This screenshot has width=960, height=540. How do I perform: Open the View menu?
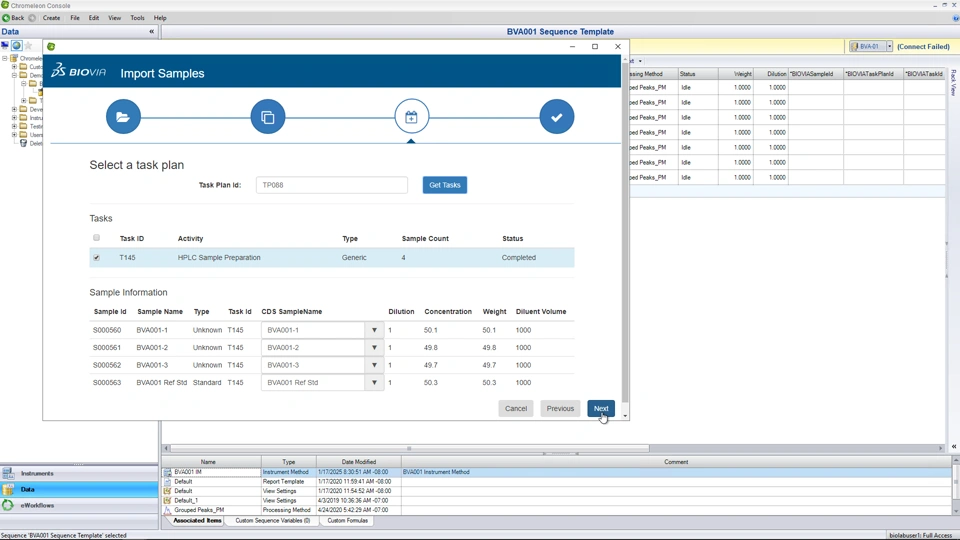point(114,18)
